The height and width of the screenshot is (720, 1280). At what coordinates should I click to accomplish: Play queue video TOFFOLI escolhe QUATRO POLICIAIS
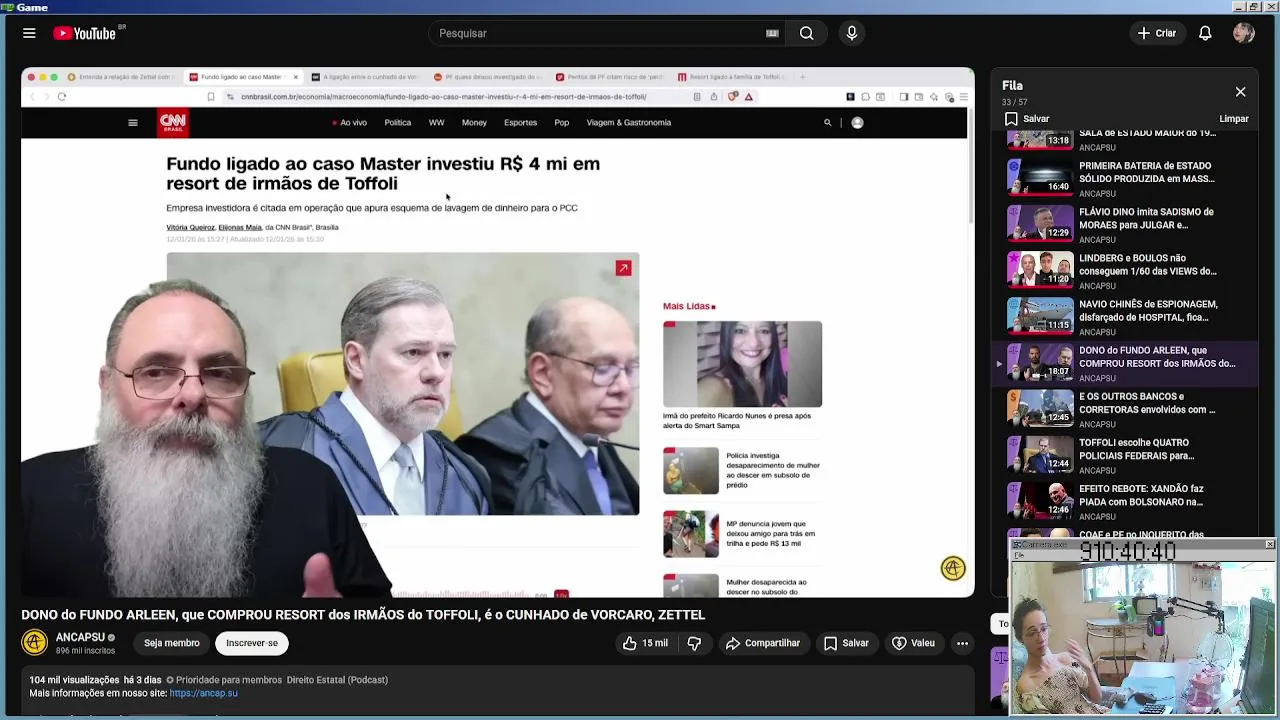coord(1125,455)
